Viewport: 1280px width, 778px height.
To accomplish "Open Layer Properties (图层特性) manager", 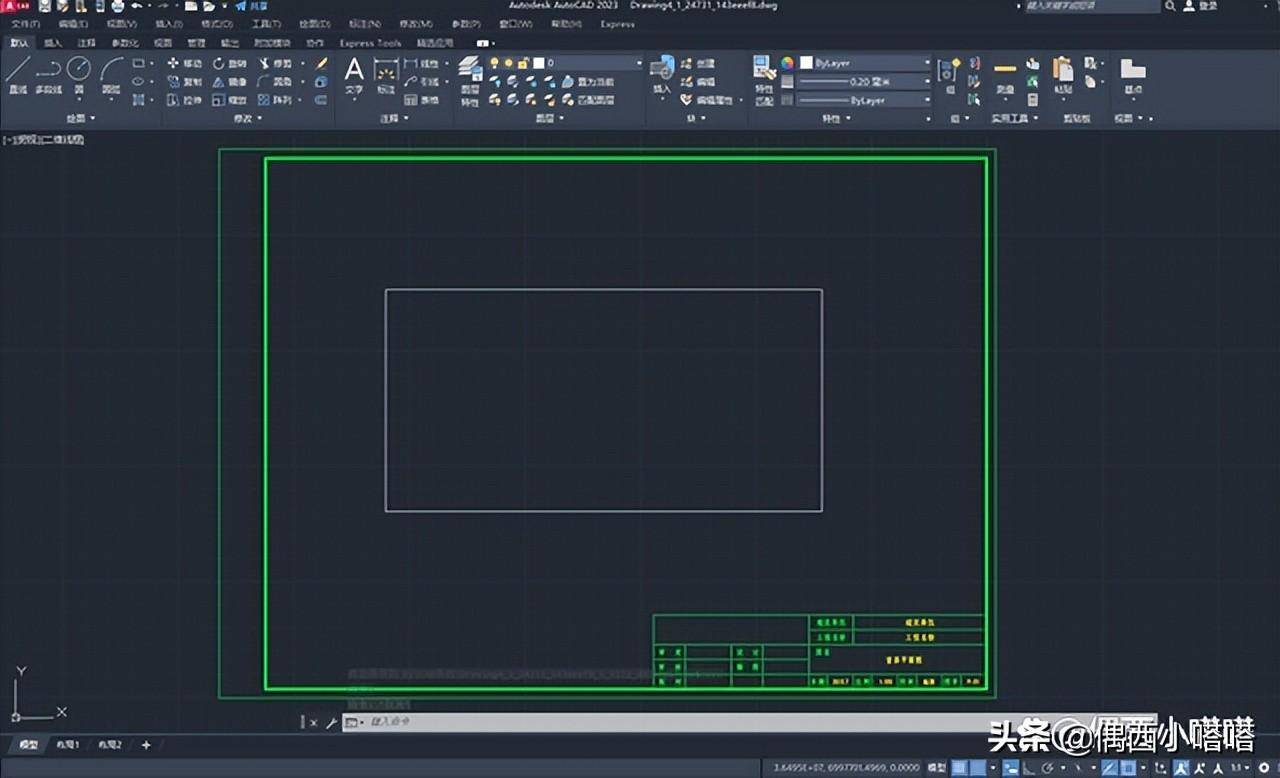I will click(x=470, y=80).
